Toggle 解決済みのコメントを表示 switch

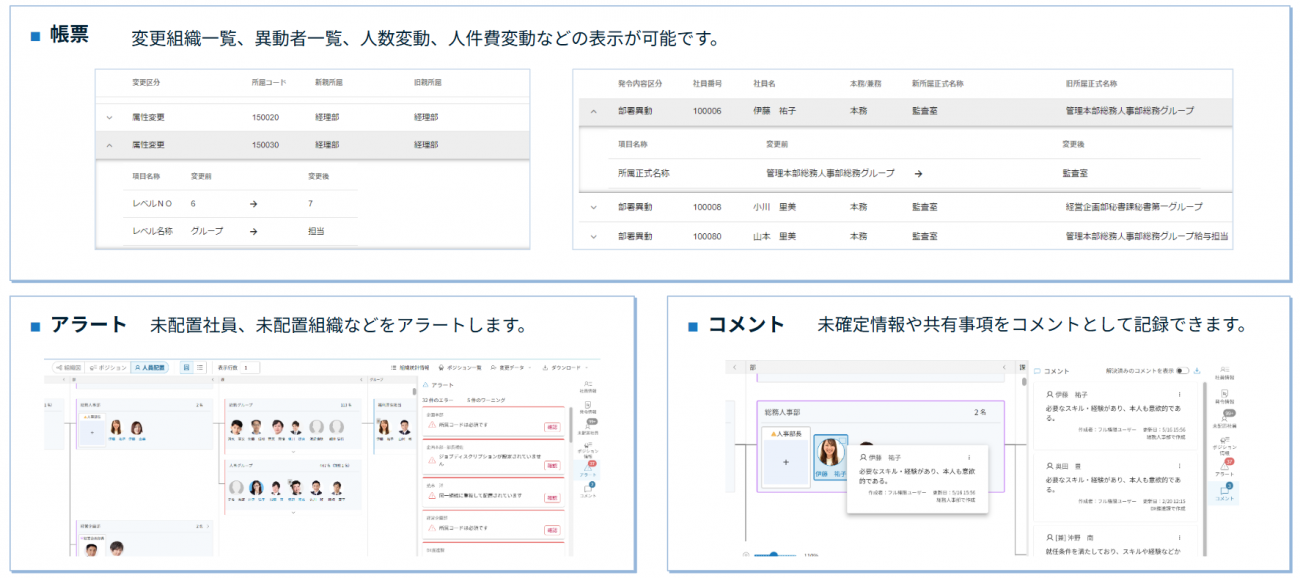1182,371
